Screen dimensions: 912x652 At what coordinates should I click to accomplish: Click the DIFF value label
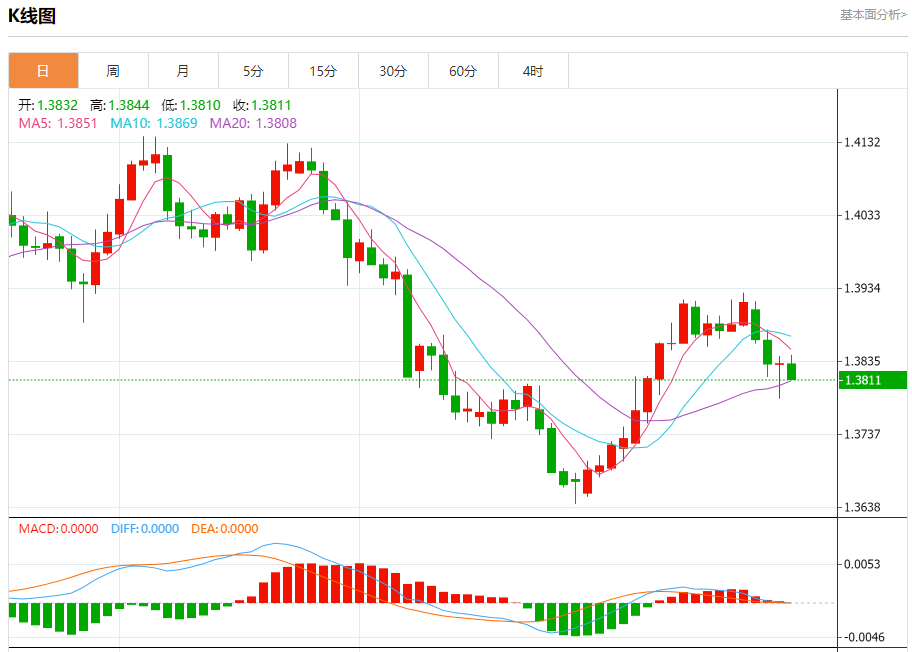[x=142, y=529]
